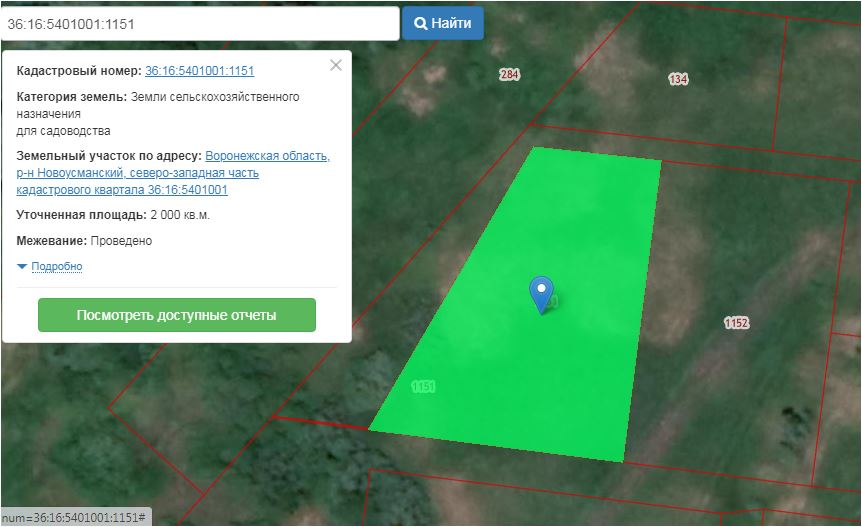
Task: Click the для садоводства text line
Action: [x=63, y=131]
